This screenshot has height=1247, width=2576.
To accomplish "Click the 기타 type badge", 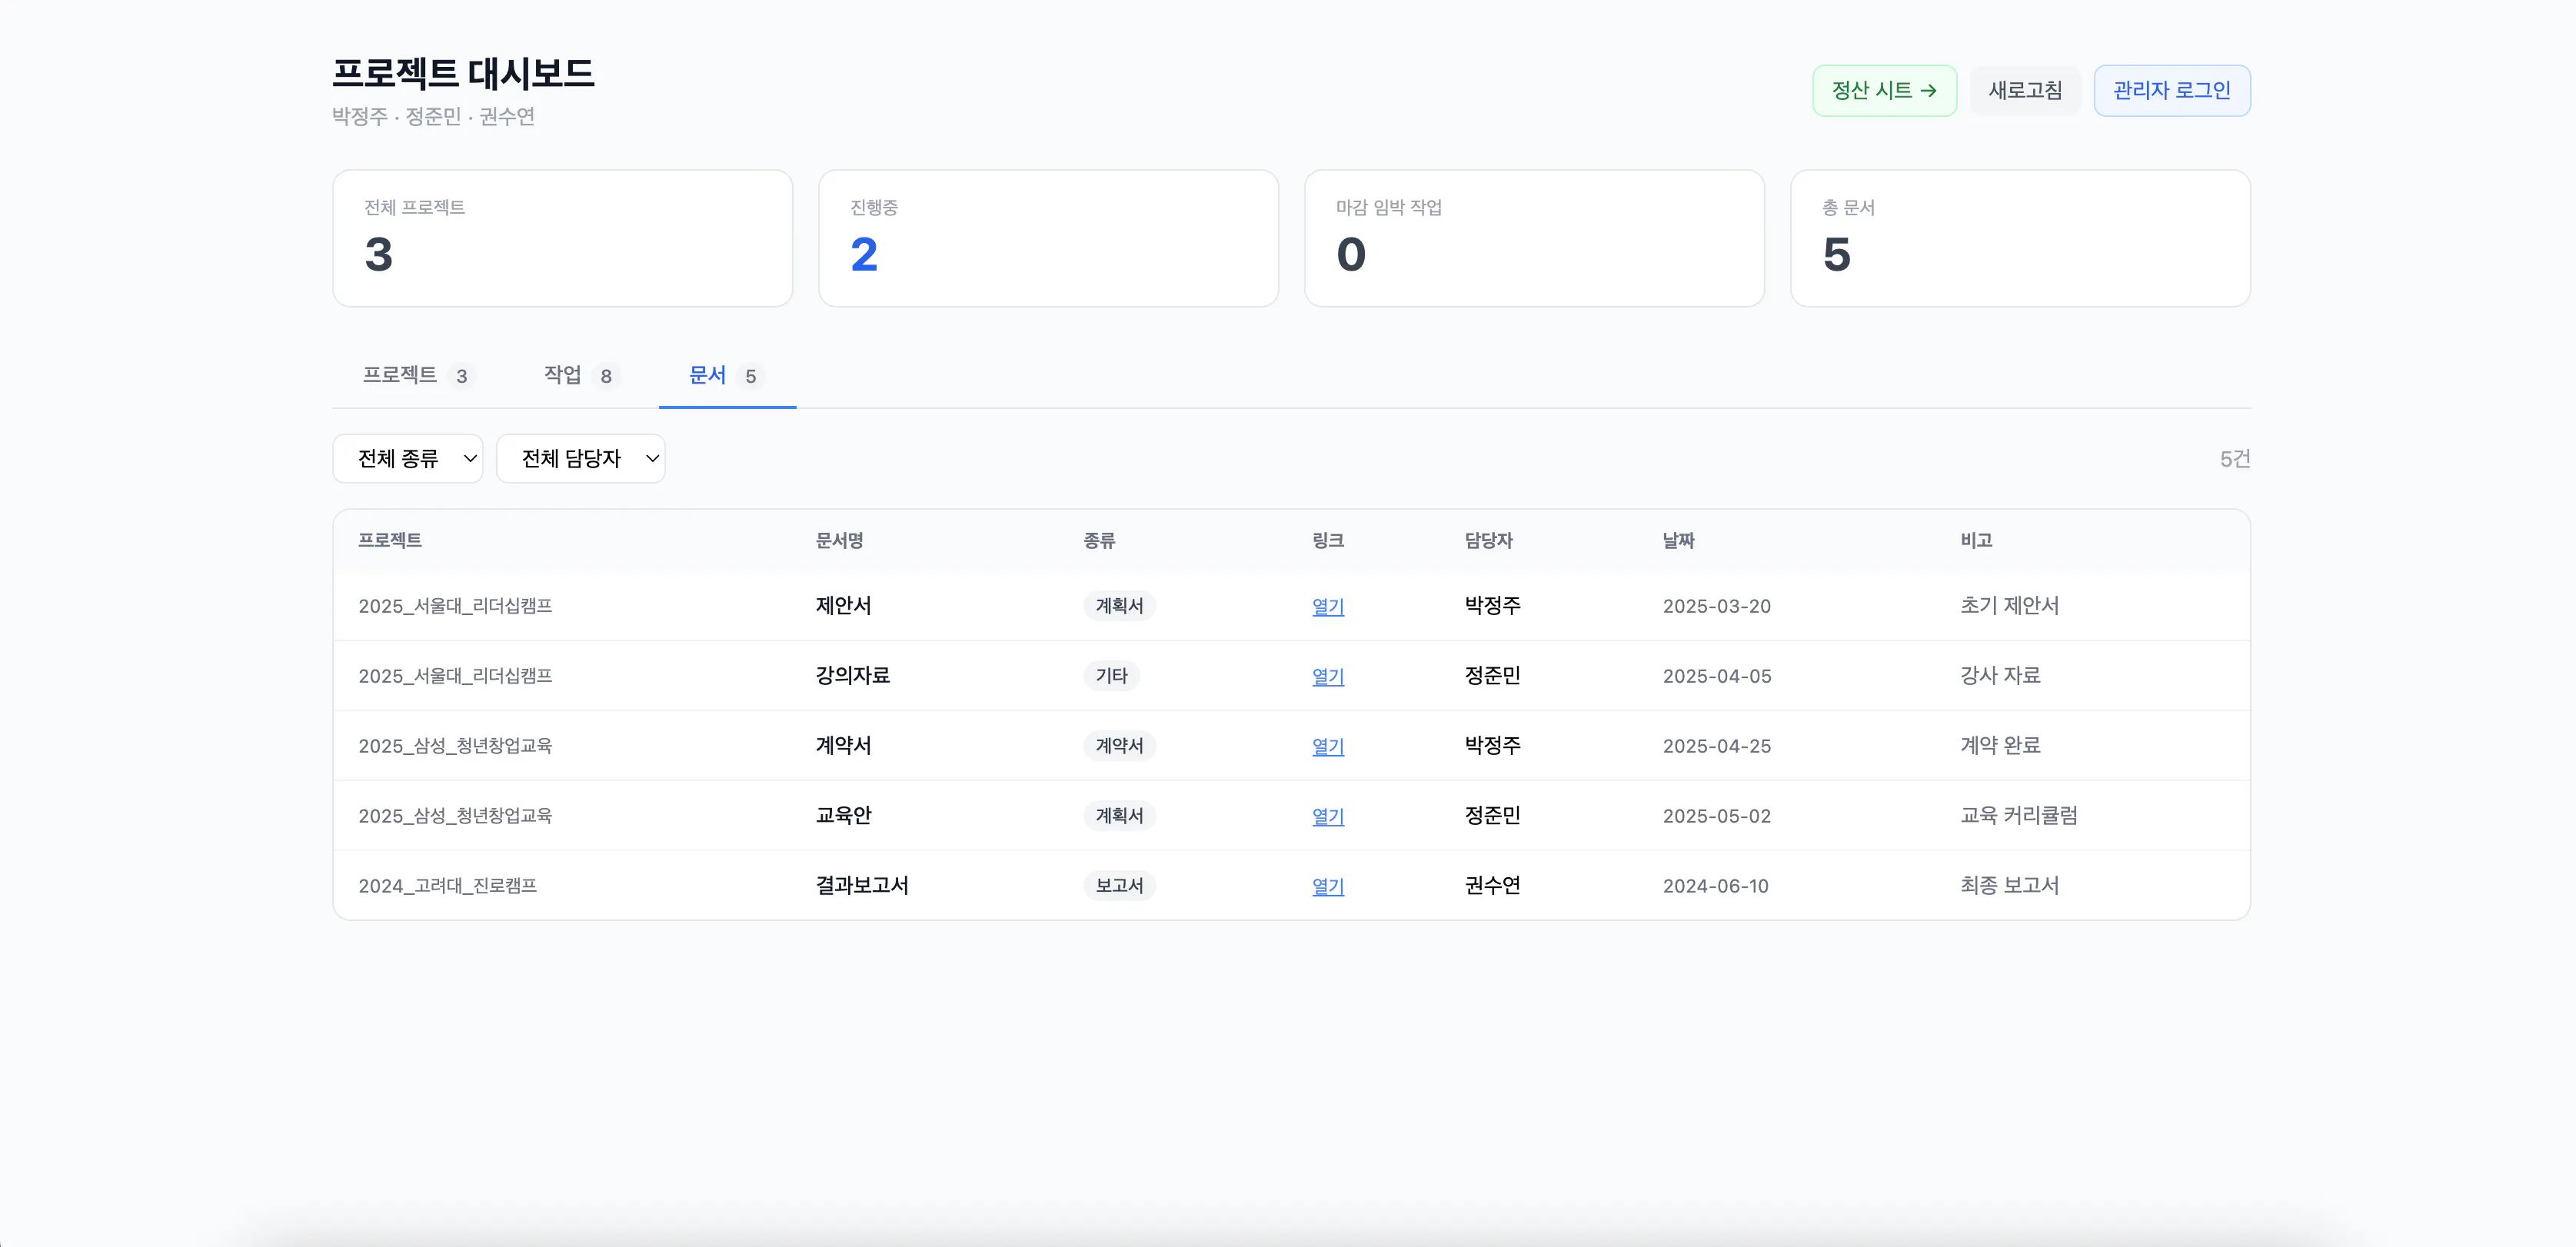I will click(1112, 676).
